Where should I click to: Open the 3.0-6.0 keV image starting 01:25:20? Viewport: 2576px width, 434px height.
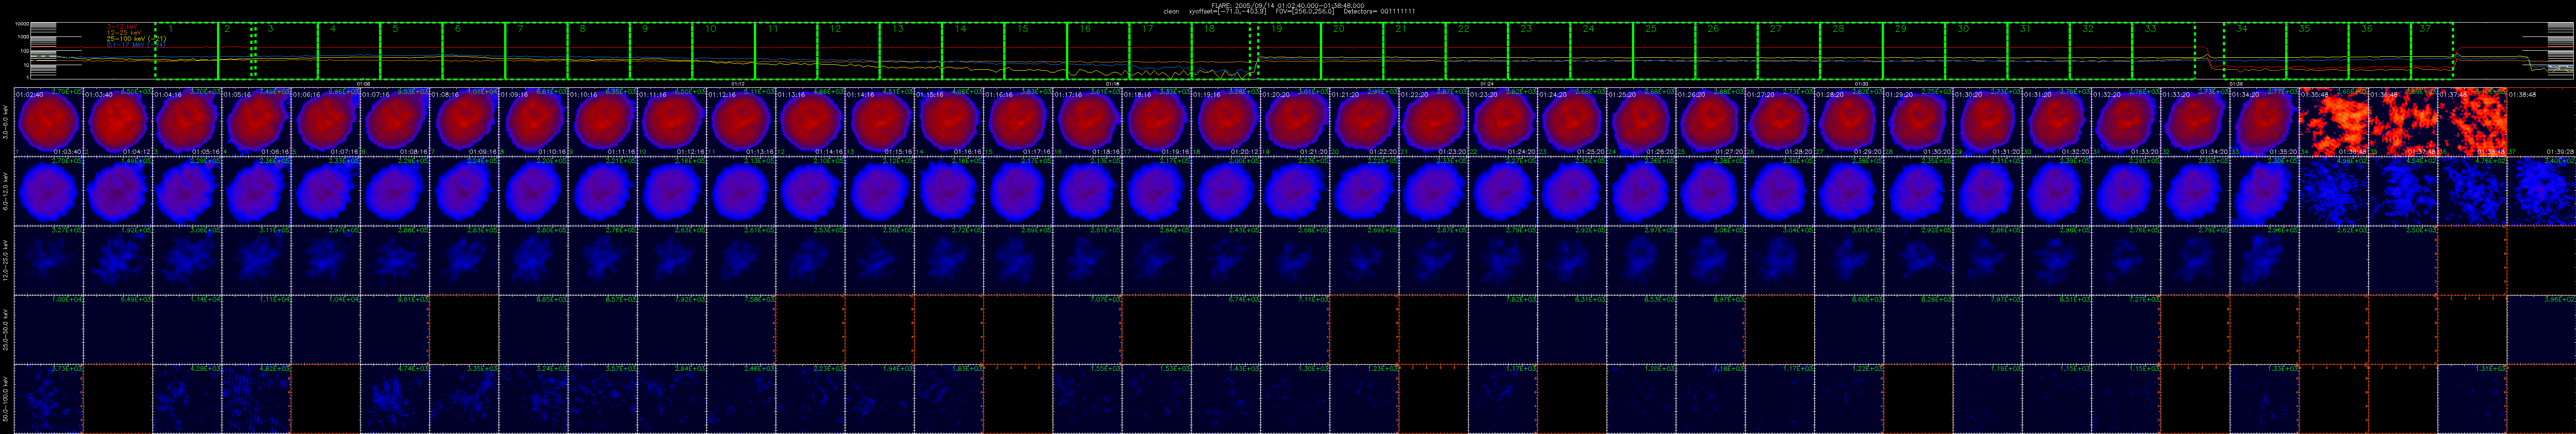coord(1641,122)
